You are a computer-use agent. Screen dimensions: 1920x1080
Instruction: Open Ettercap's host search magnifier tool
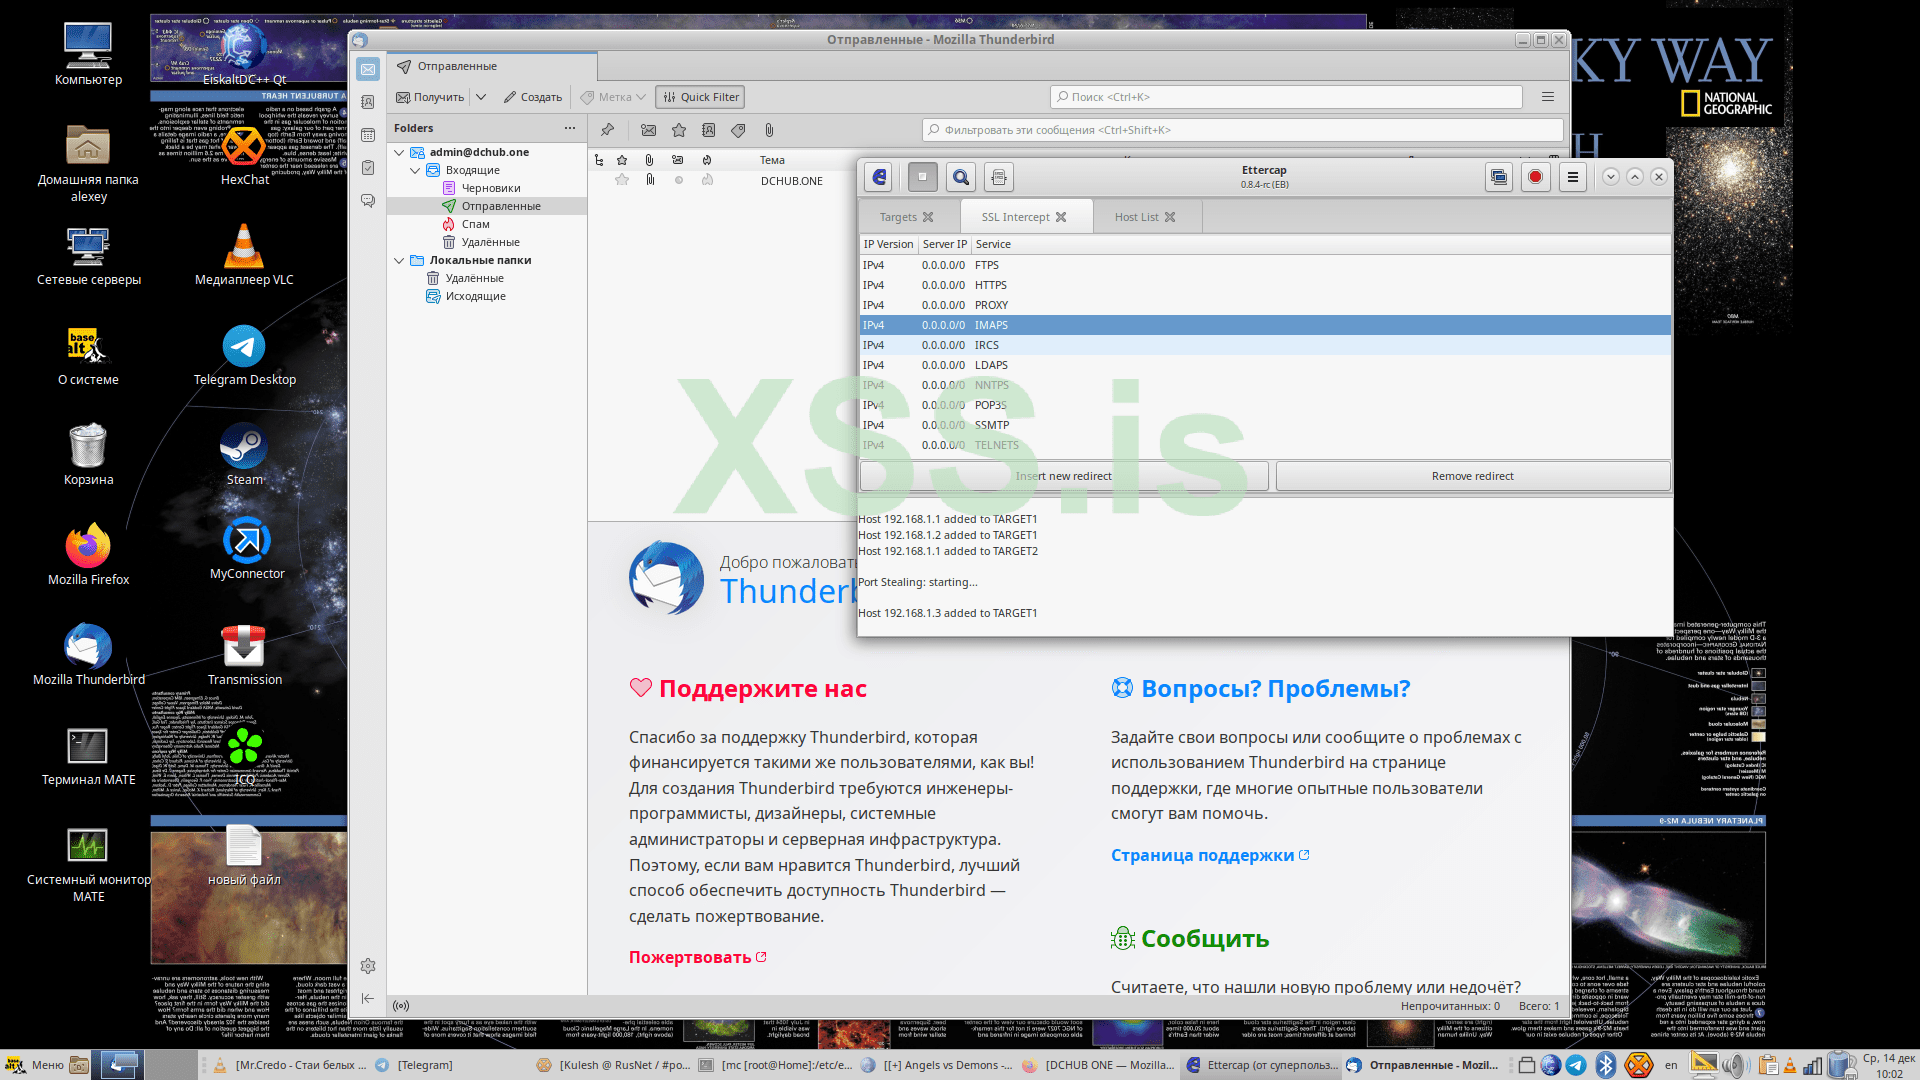pyautogui.click(x=960, y=177)
